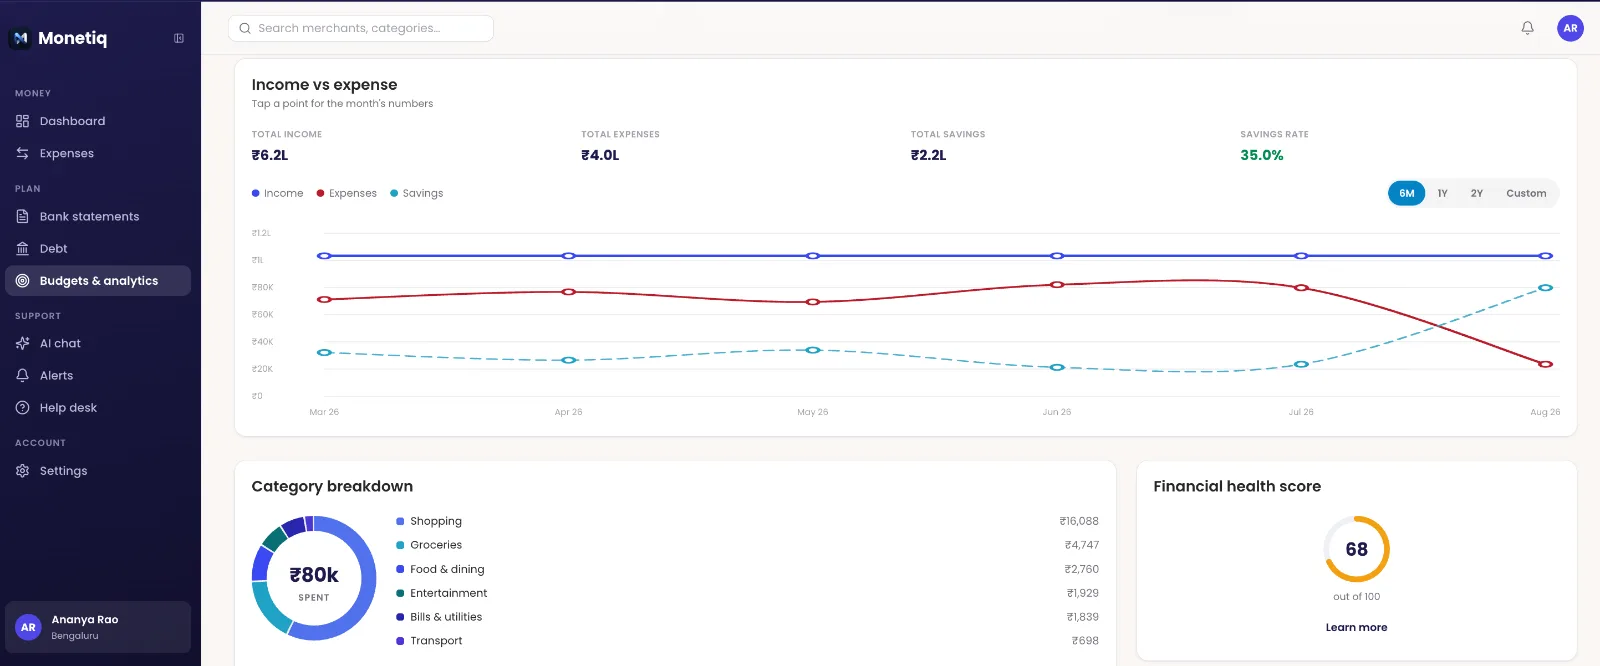
Task: Toggle the Expenses series legend
Action: click(x=346, y=193)
